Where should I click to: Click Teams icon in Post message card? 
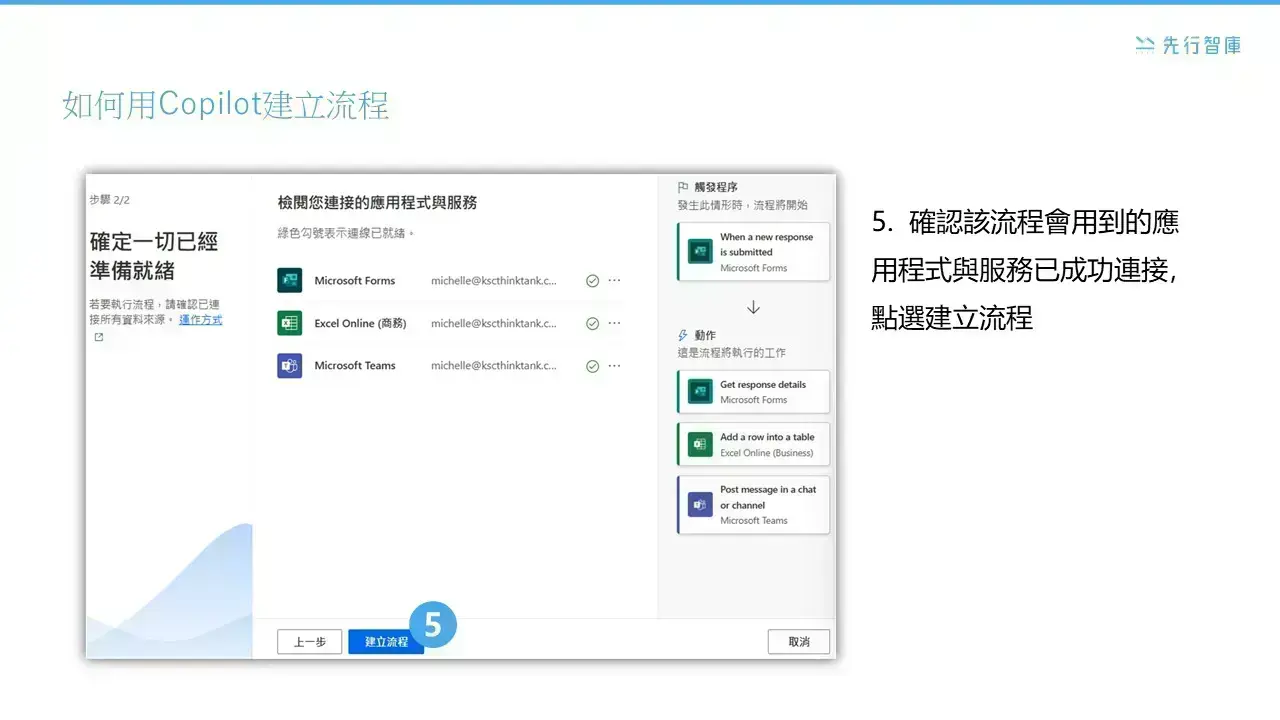point(700,505)
